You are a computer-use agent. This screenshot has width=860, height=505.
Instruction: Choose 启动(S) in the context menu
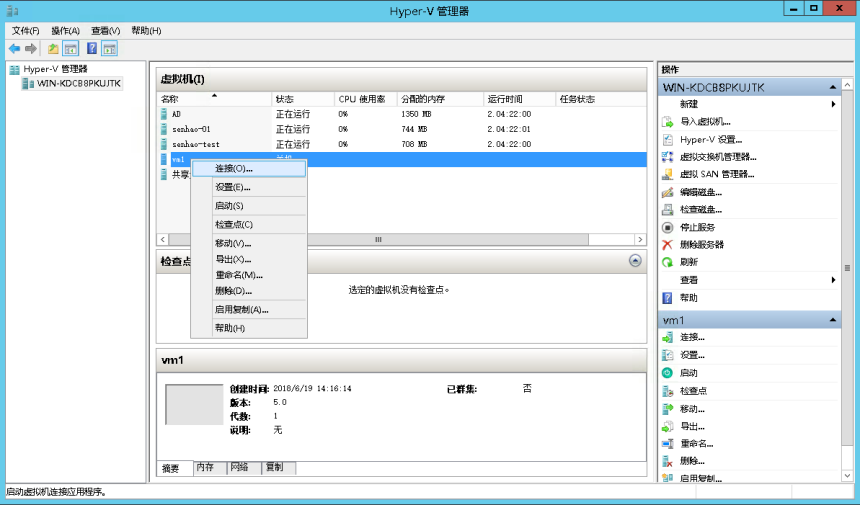point(248,206)
